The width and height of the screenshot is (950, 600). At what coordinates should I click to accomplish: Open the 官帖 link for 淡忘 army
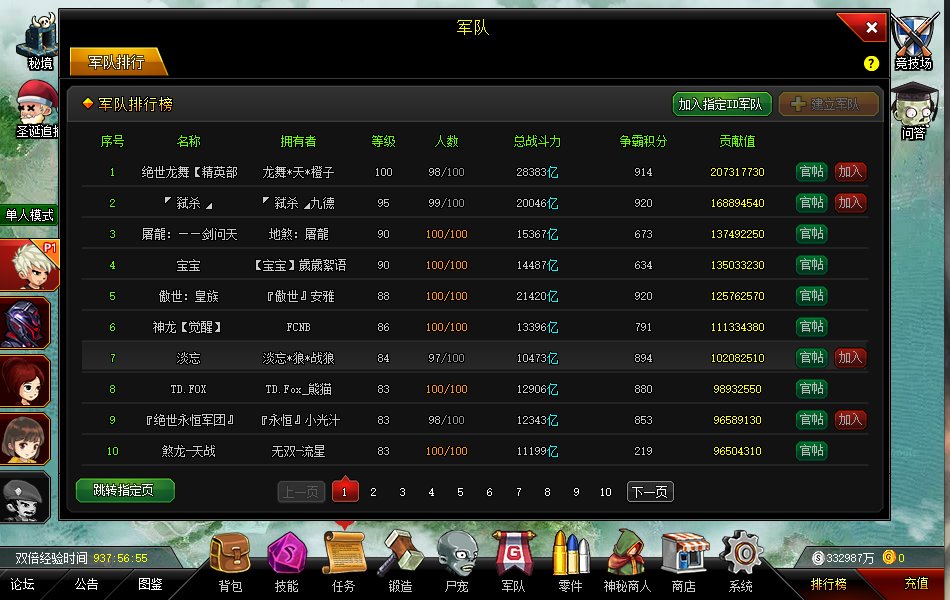click(x=813, y=357)
